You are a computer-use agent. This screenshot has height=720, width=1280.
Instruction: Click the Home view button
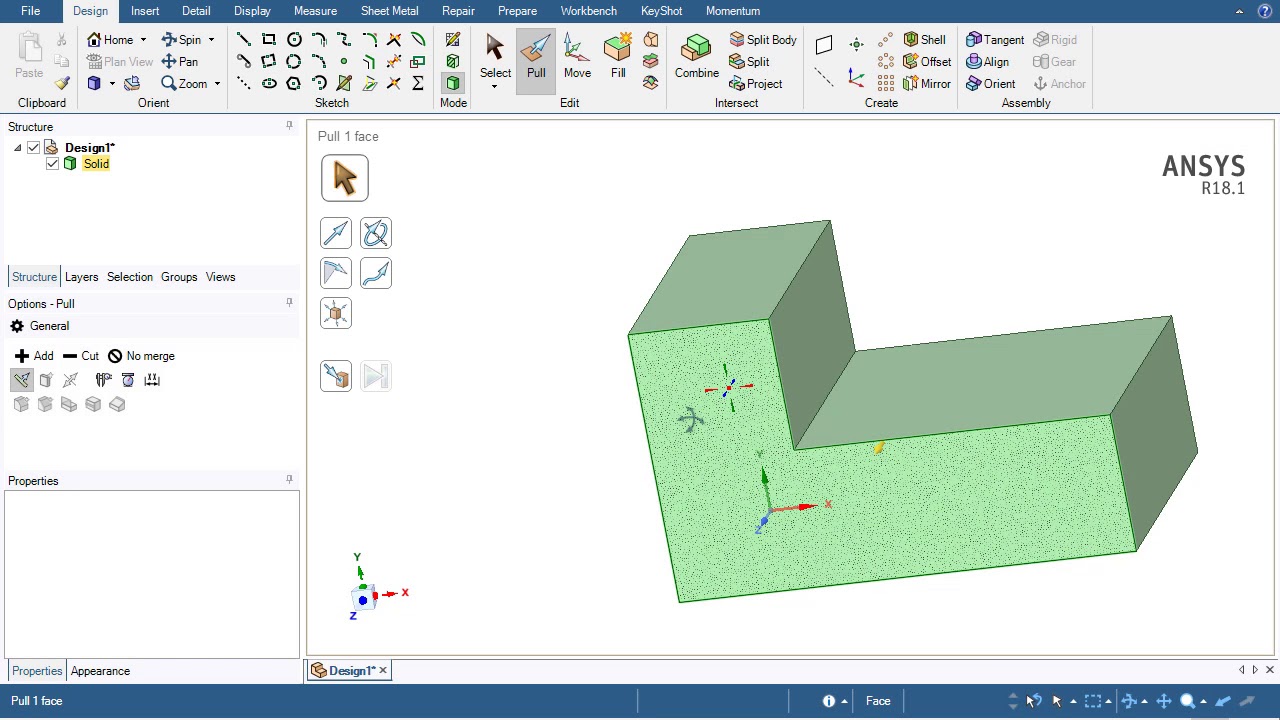point(110,40)
